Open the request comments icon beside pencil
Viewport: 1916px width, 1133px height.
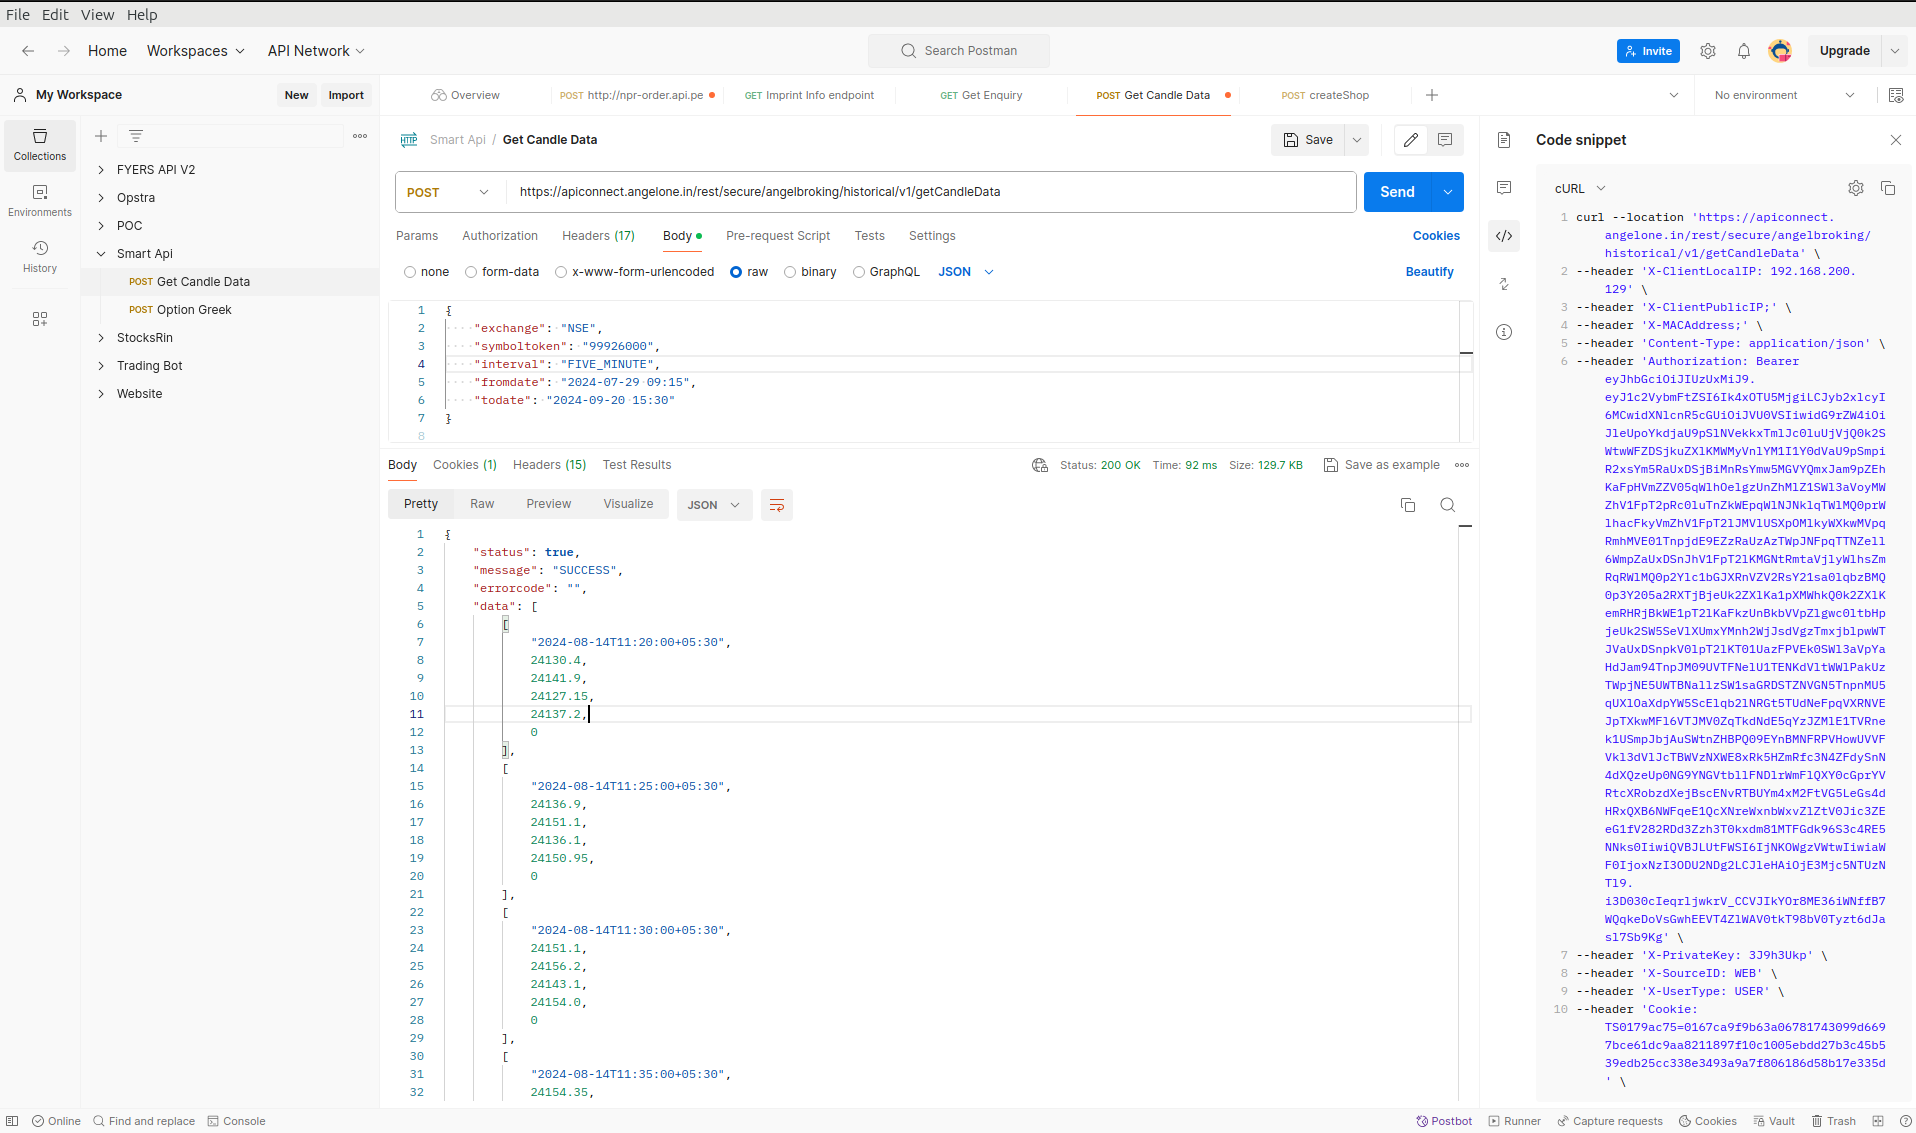(1445, 140)
